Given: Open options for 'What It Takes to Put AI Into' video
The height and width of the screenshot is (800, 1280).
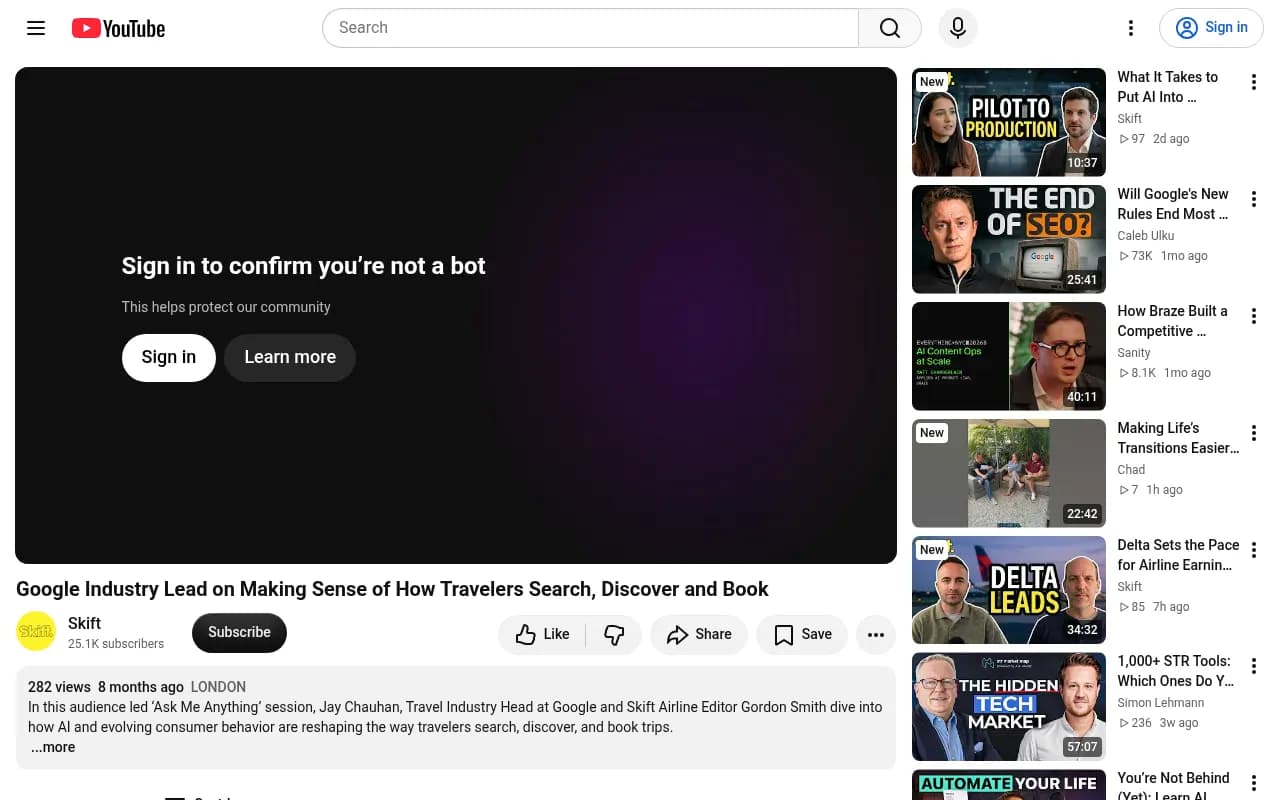Looking at the screenshot, I should (1253, 82).
